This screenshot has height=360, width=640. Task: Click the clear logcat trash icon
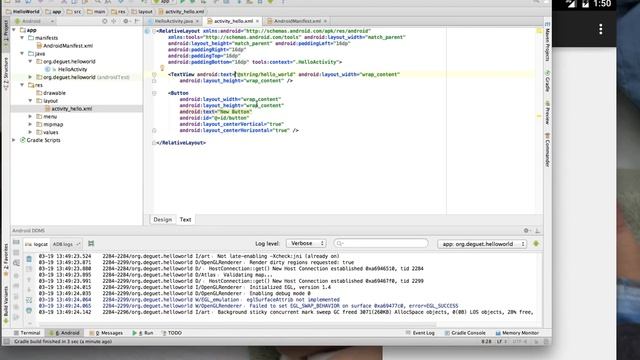[x=29, y=259]
